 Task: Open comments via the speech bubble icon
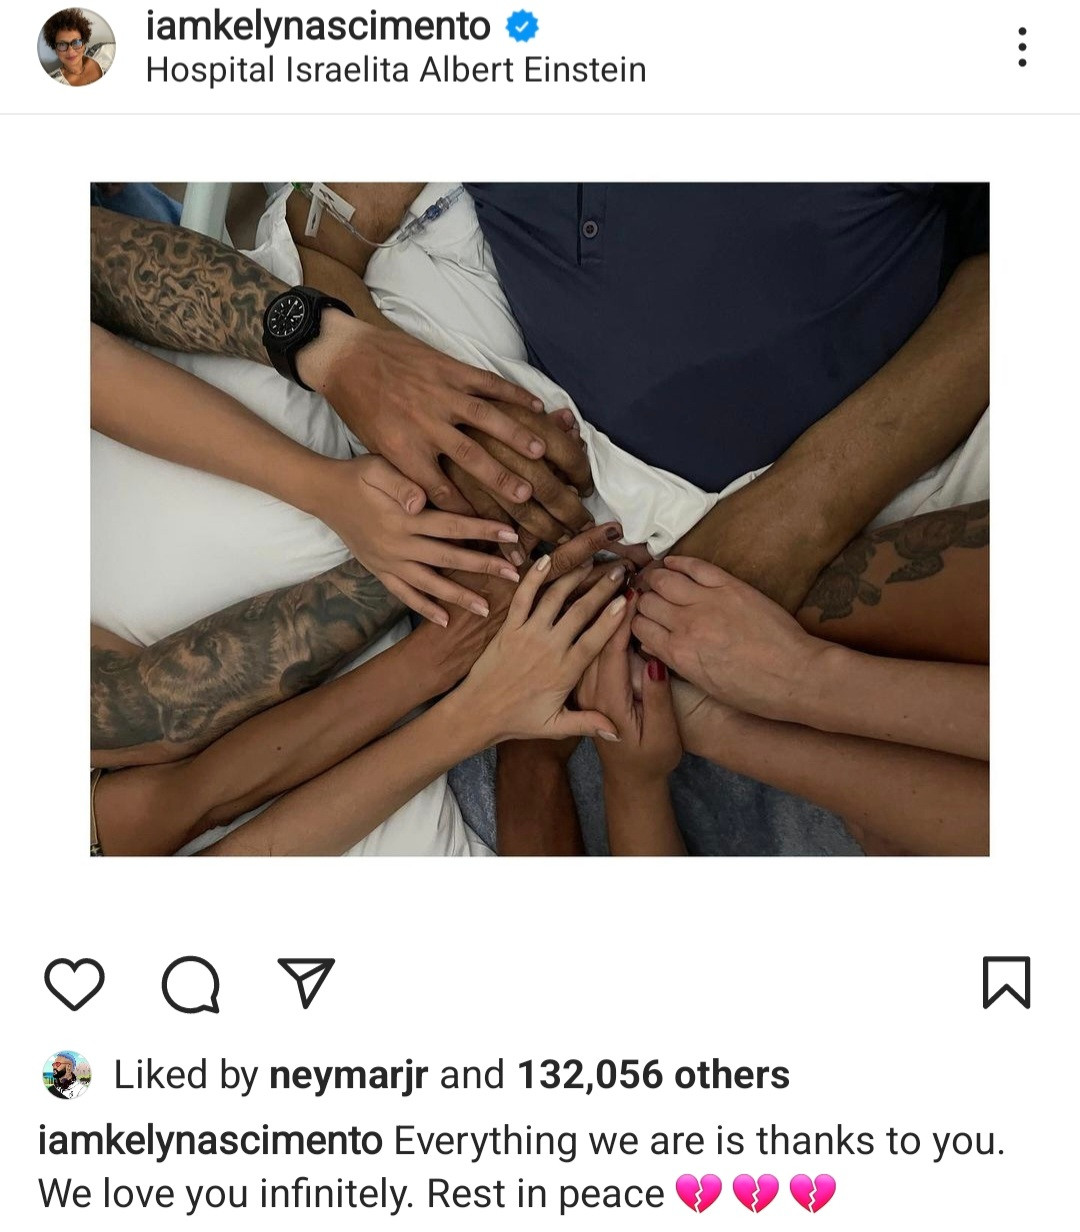(191, 984)
